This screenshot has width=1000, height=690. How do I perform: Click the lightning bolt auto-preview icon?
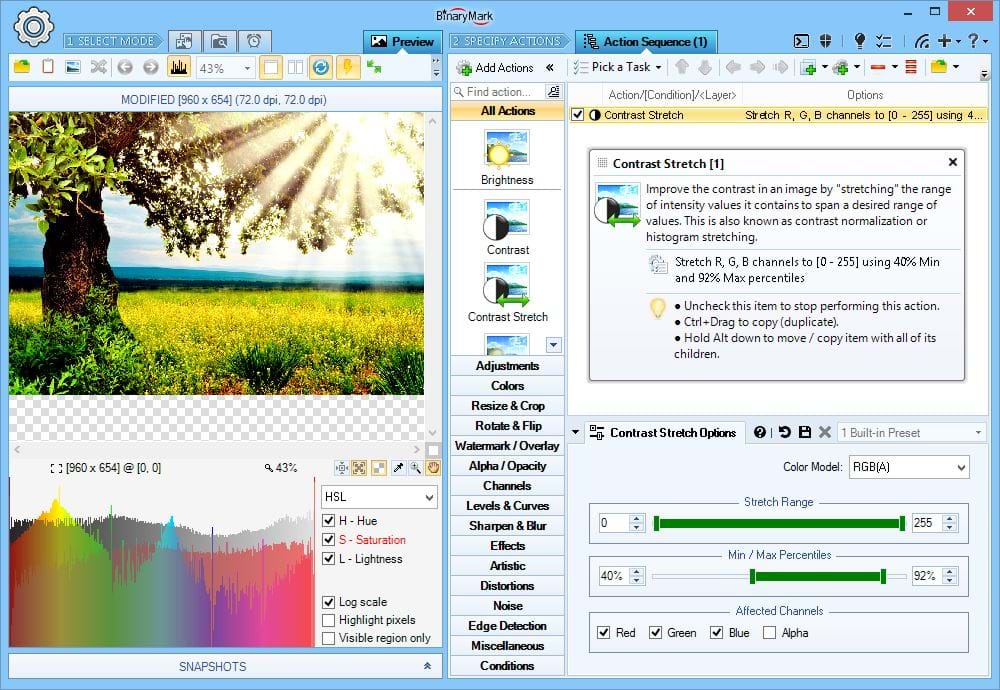(x=347, y=68)
